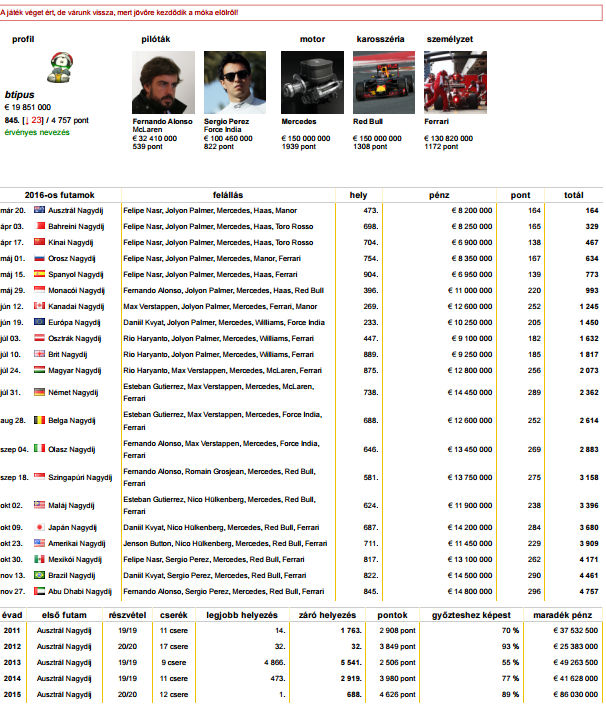Click the legjobb helyezés column header

[x=242, y=615]
